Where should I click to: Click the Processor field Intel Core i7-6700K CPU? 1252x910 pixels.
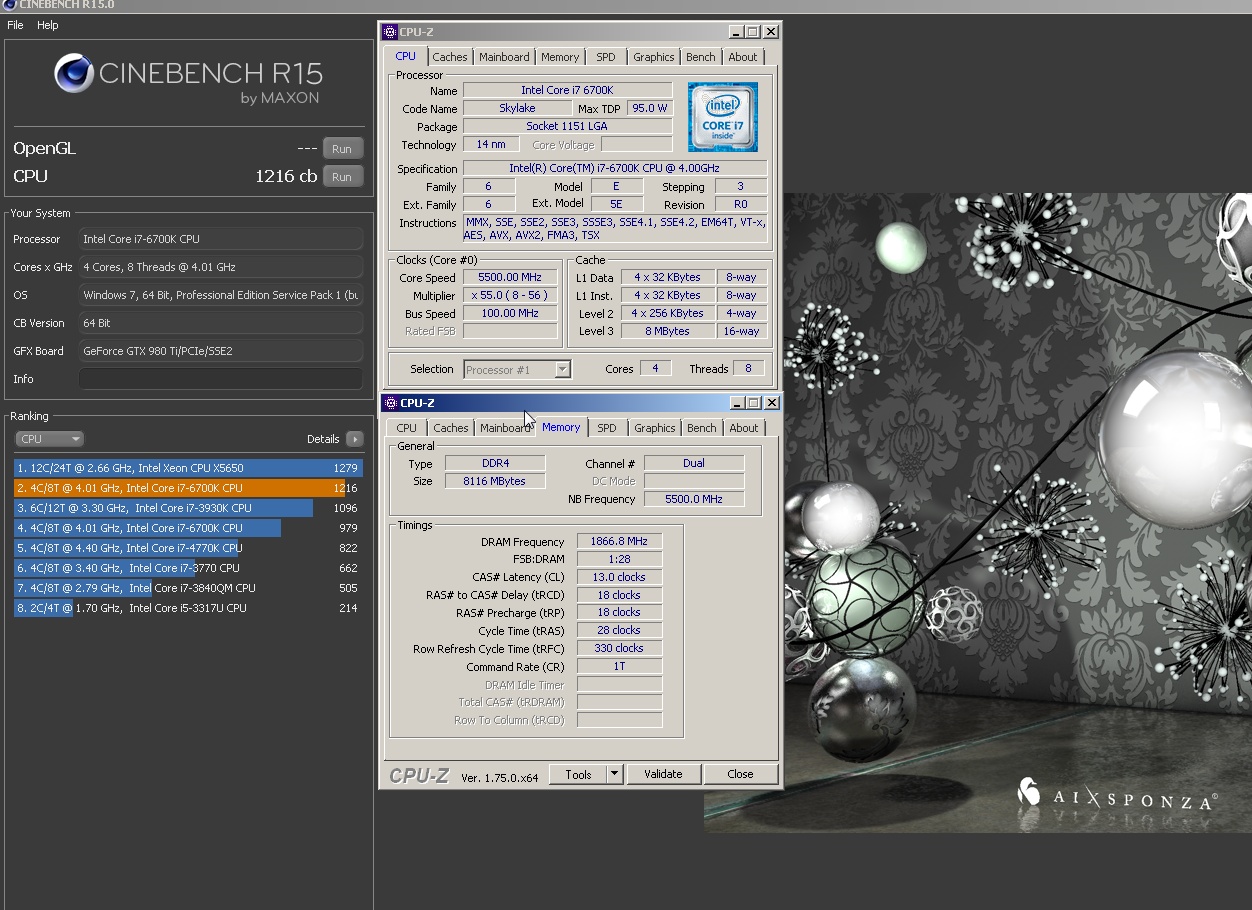pos(220,239)
